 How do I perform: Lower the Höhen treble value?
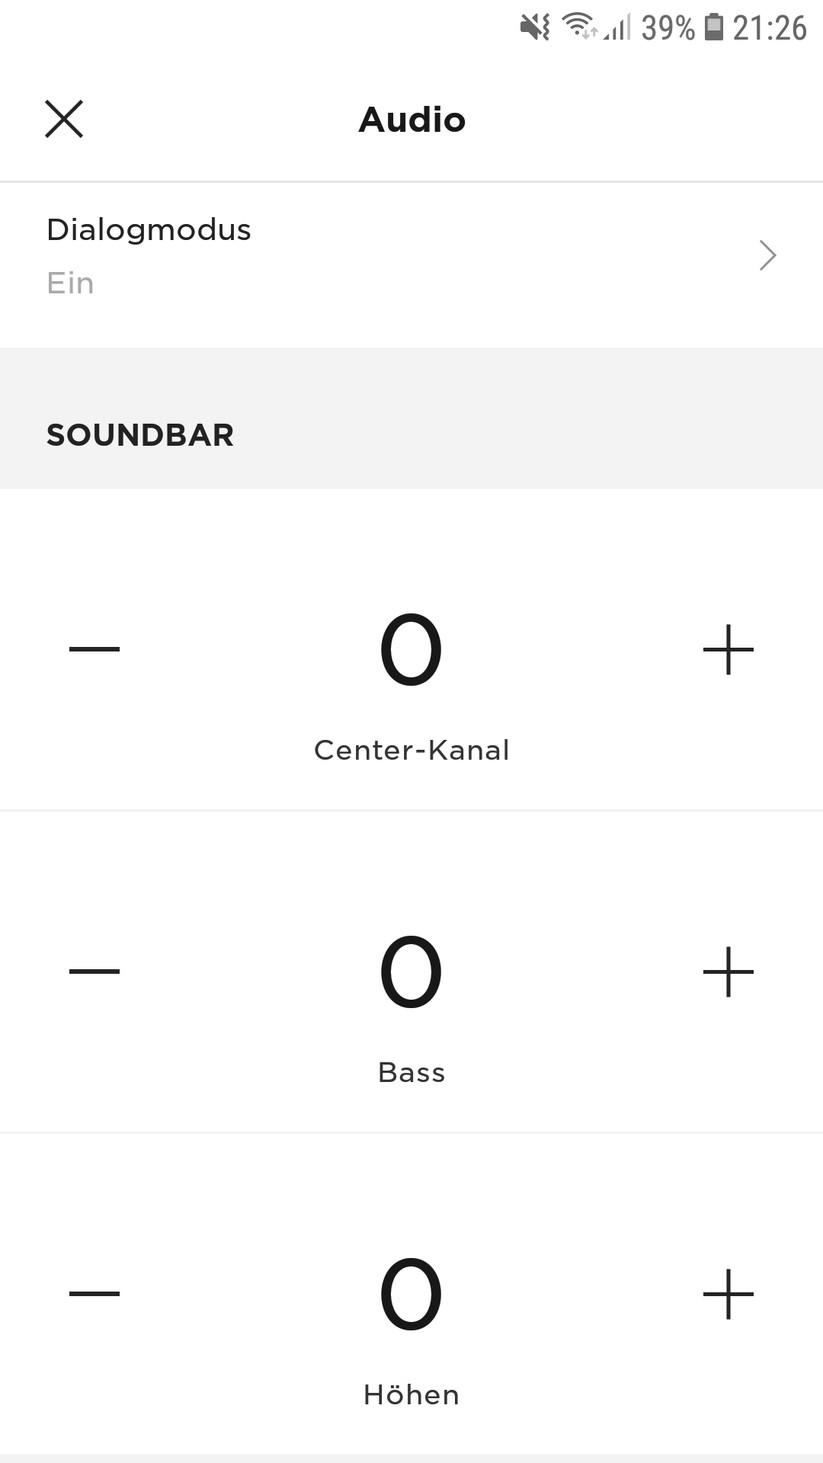94,1293
